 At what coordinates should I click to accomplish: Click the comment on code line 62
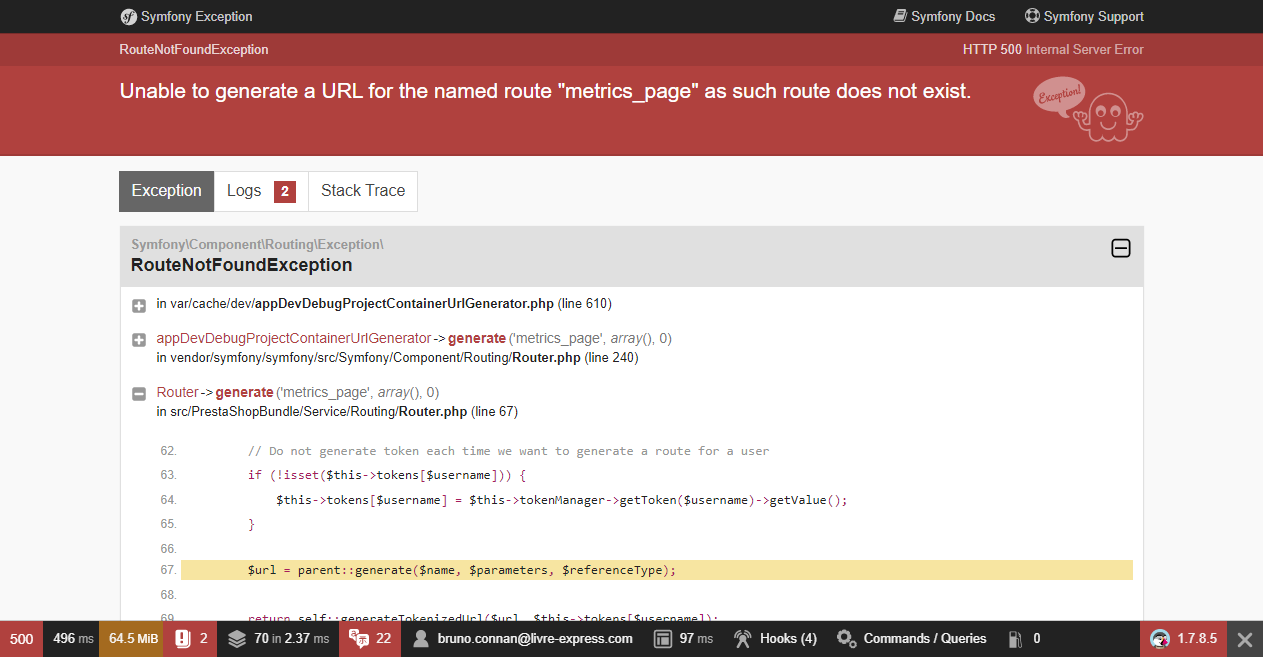click(x=508, y=451)
